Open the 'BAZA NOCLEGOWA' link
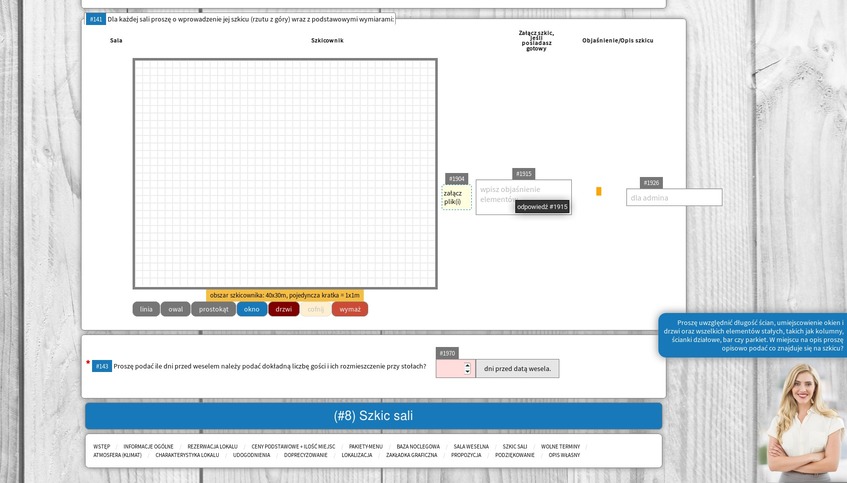Viewport: 847px width, 483px height. (418, 446)
